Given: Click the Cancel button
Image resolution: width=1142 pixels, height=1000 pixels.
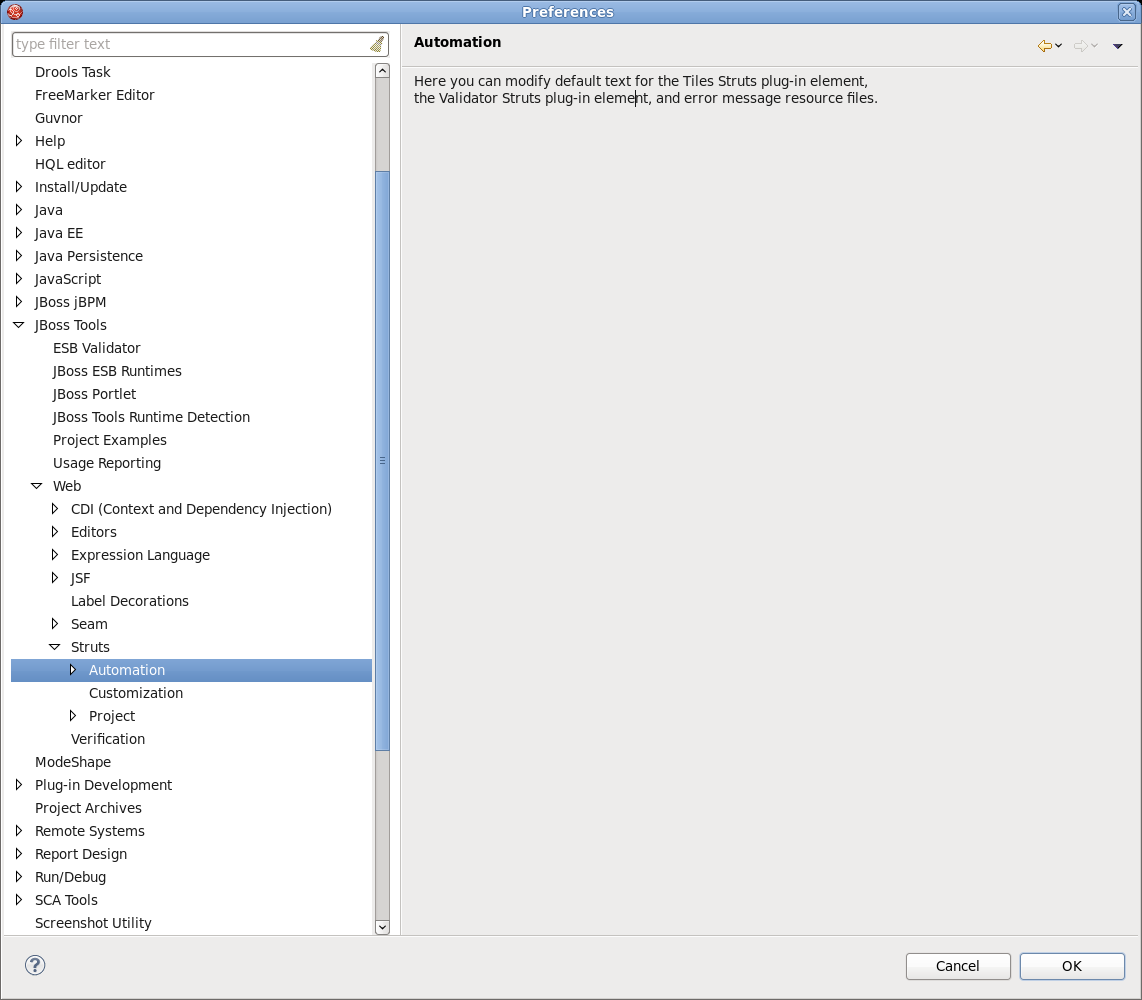Looking at the screenshot, I should coord(958,966).
